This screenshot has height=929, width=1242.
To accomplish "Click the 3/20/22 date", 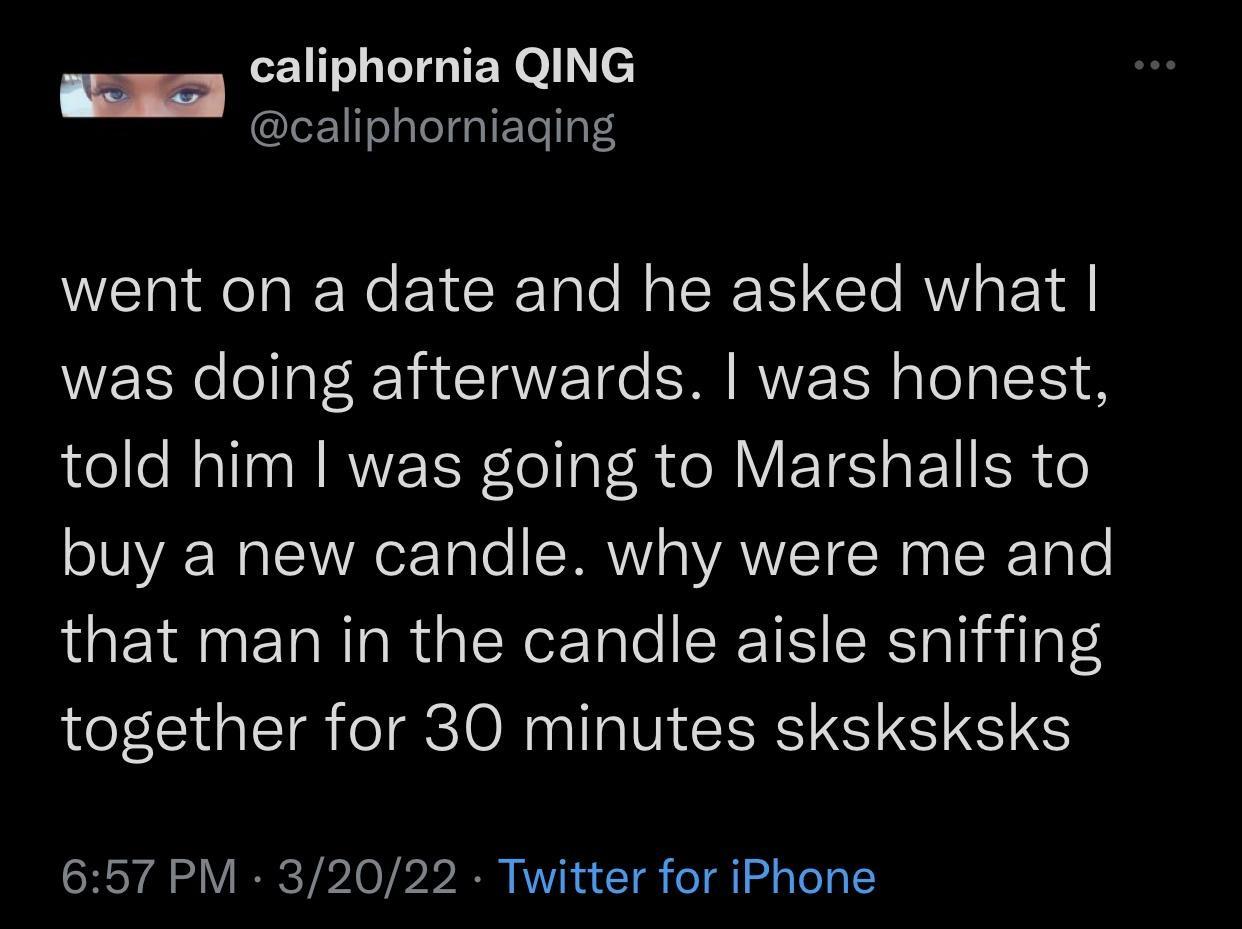I will (367, 876).
